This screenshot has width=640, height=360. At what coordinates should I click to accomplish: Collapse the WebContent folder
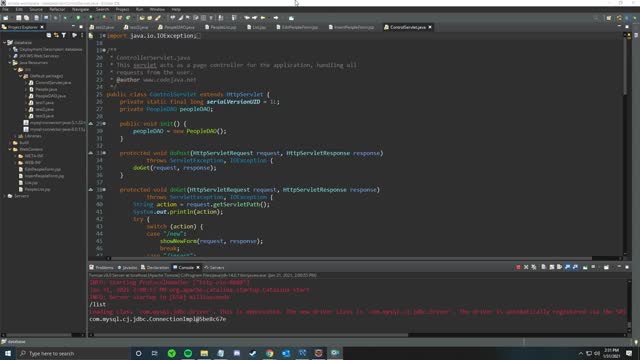[x=10, y=149]
